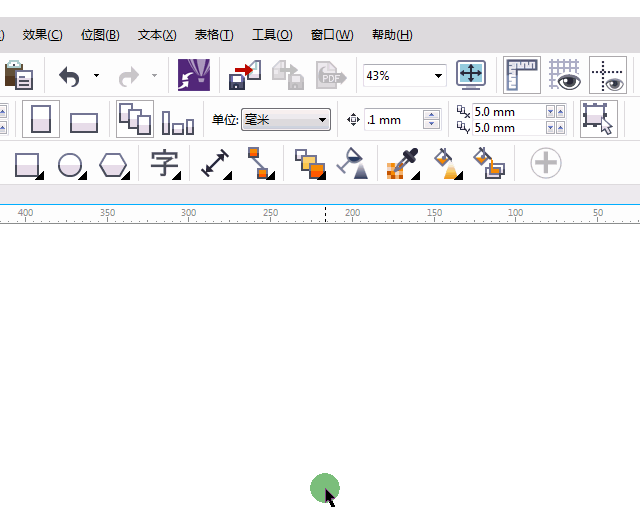Select the Connector tool
The image size is (640, 514).
(x=260, y=163)
